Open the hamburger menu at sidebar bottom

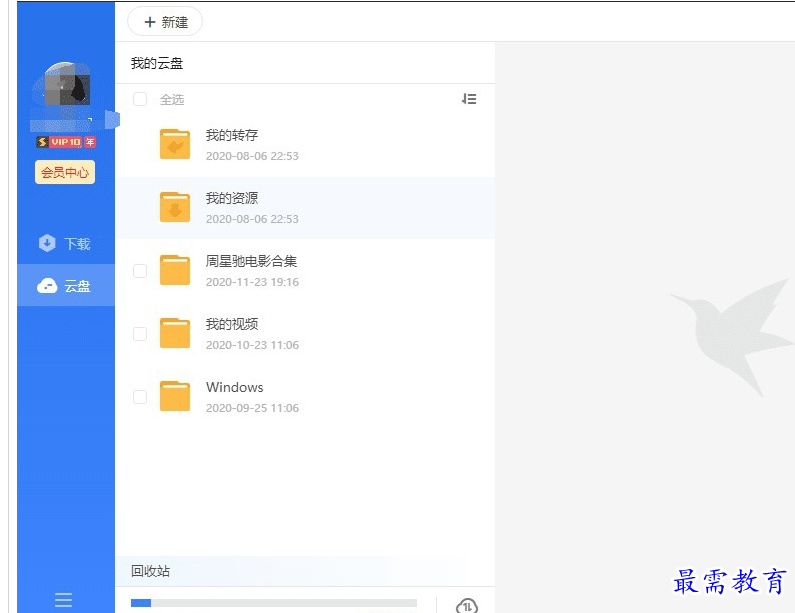63,600
